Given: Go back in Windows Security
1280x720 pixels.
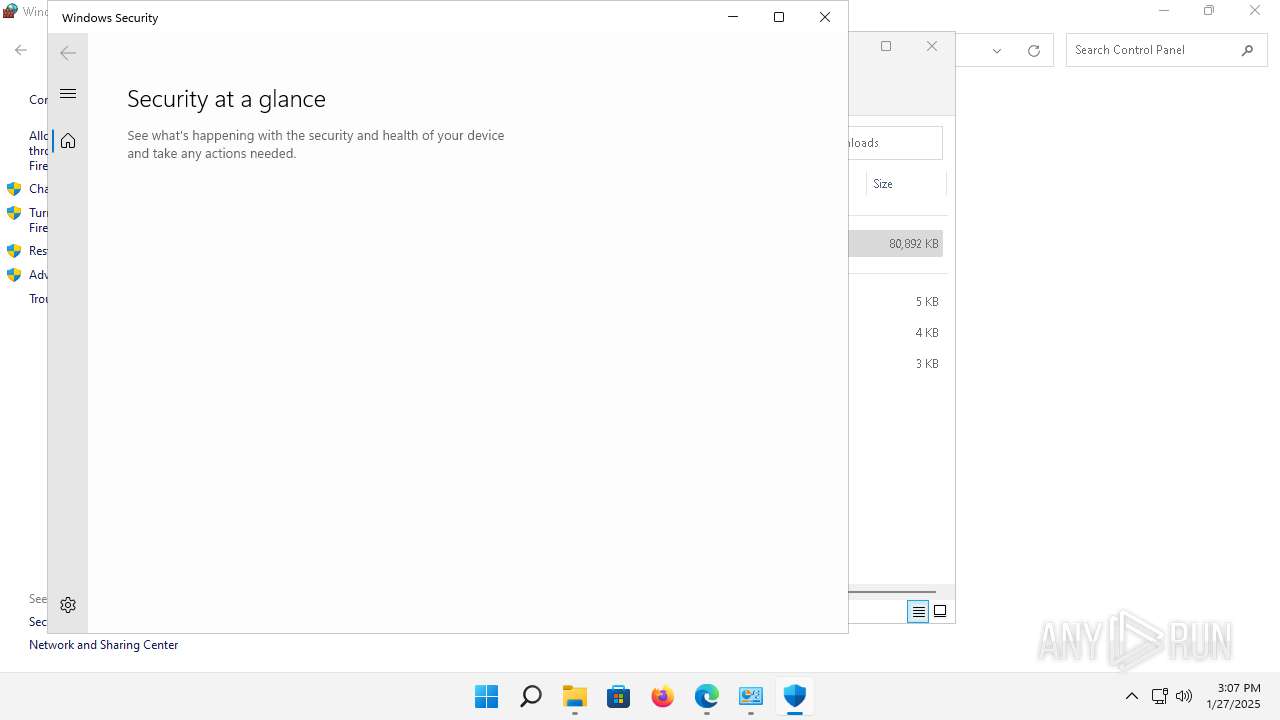Looking at the screenshot, I should (x=68, y=53).
